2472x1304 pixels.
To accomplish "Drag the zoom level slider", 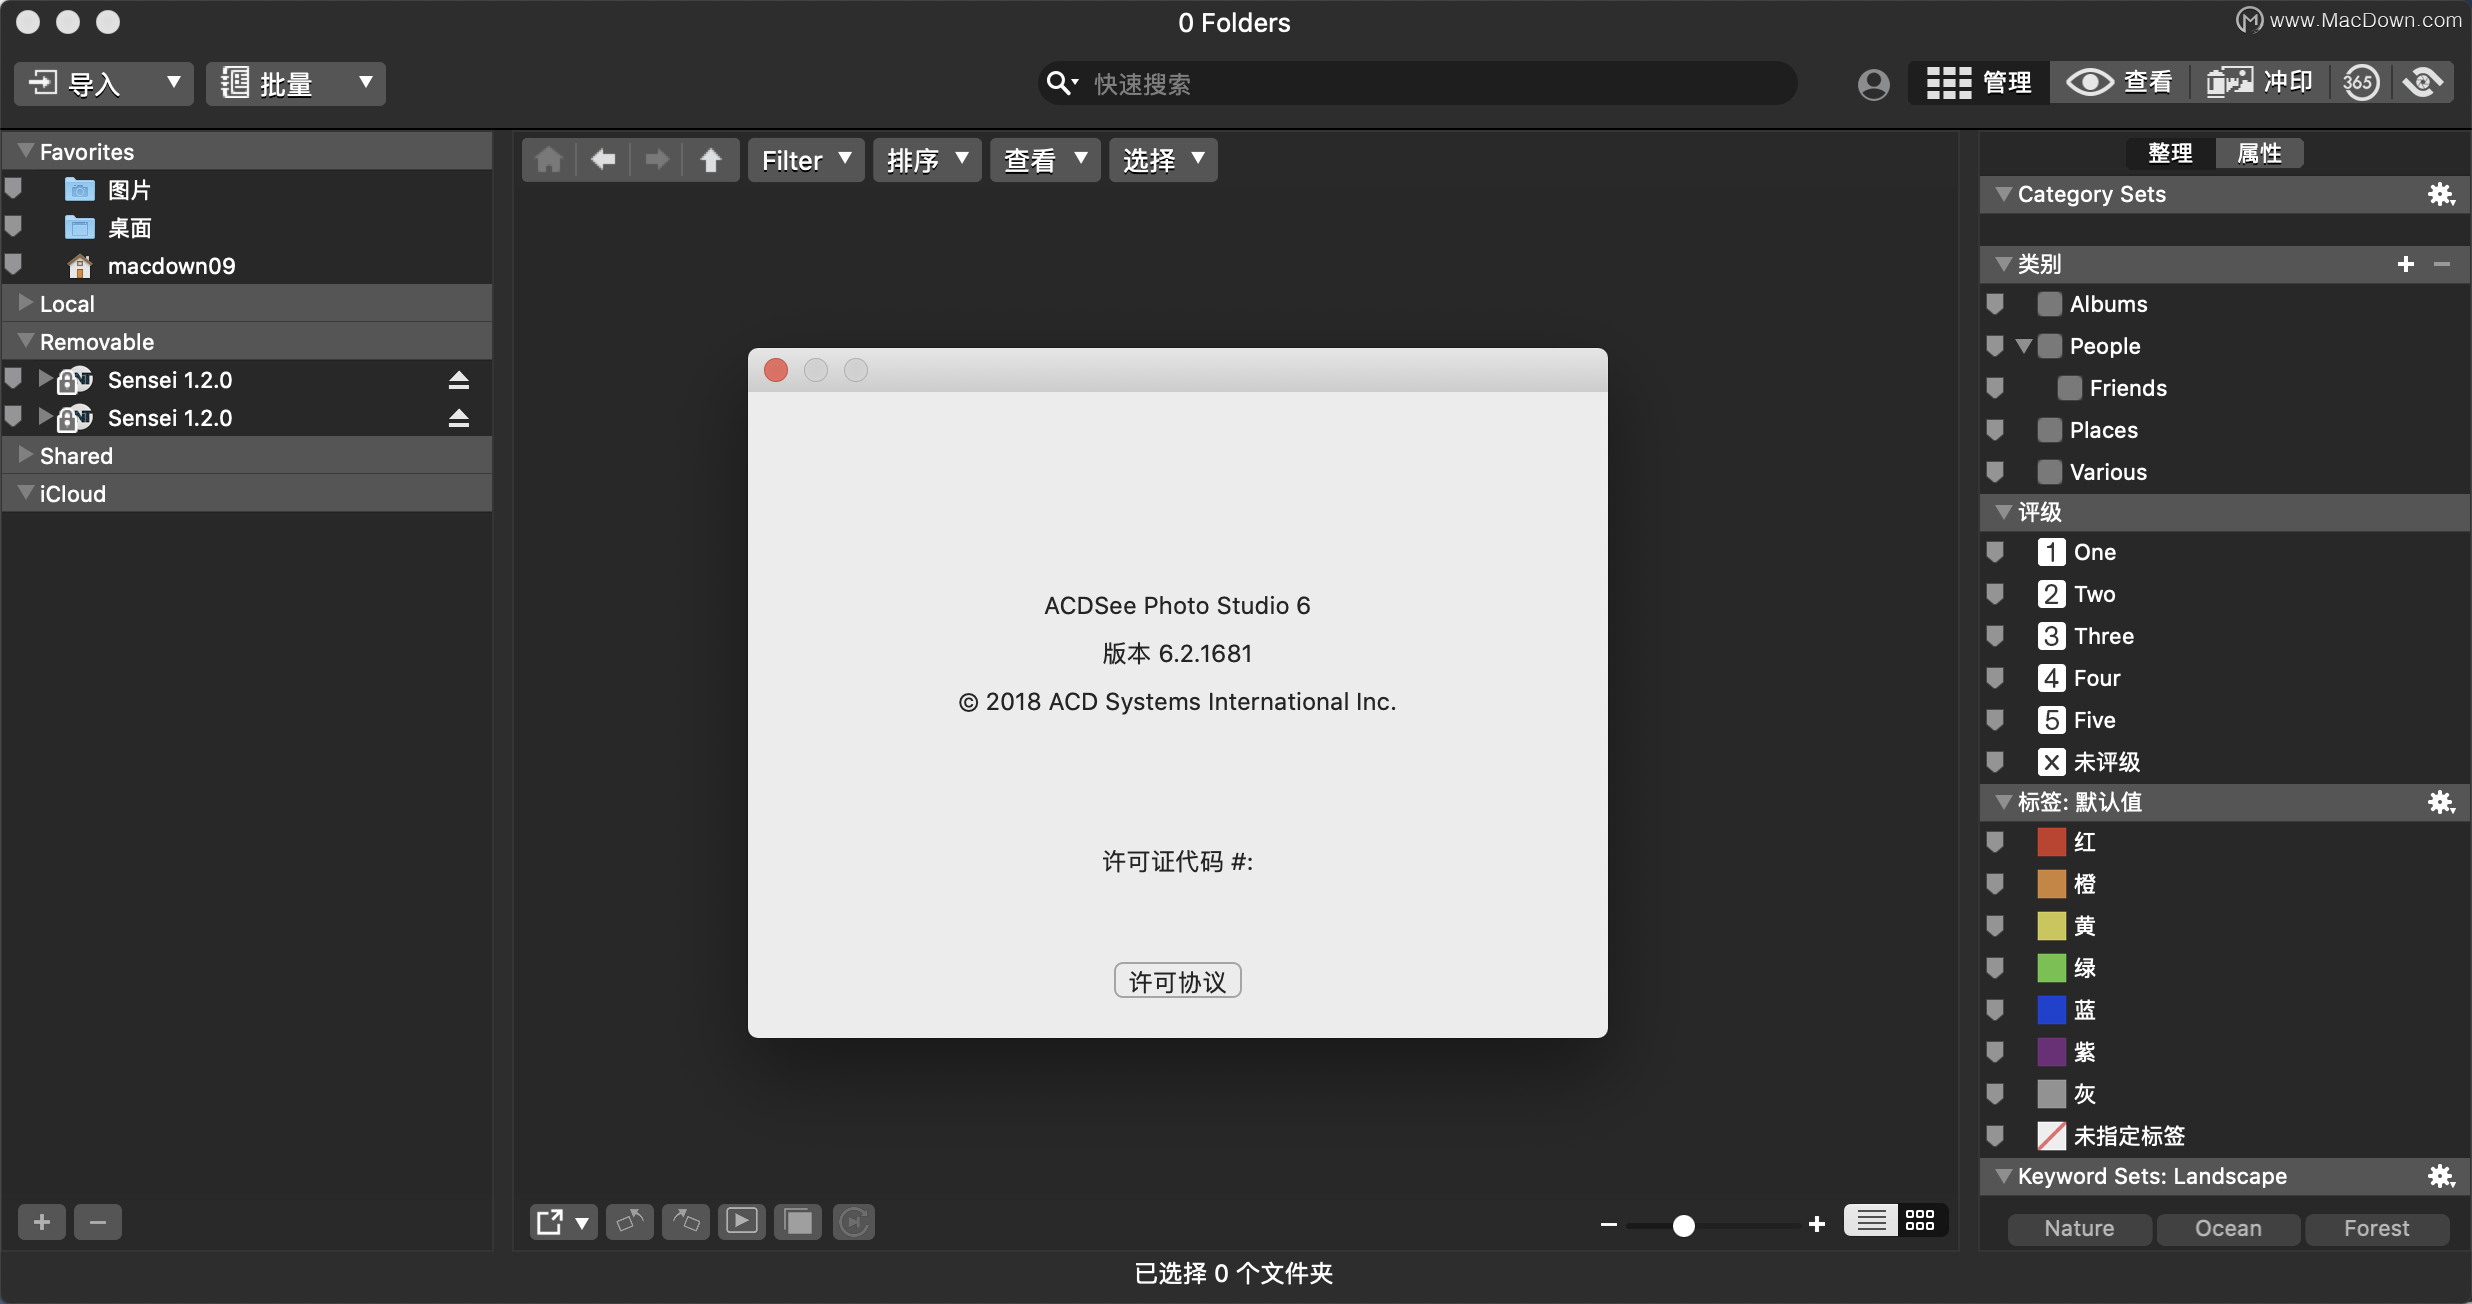I will [x=1681, y=1224].
